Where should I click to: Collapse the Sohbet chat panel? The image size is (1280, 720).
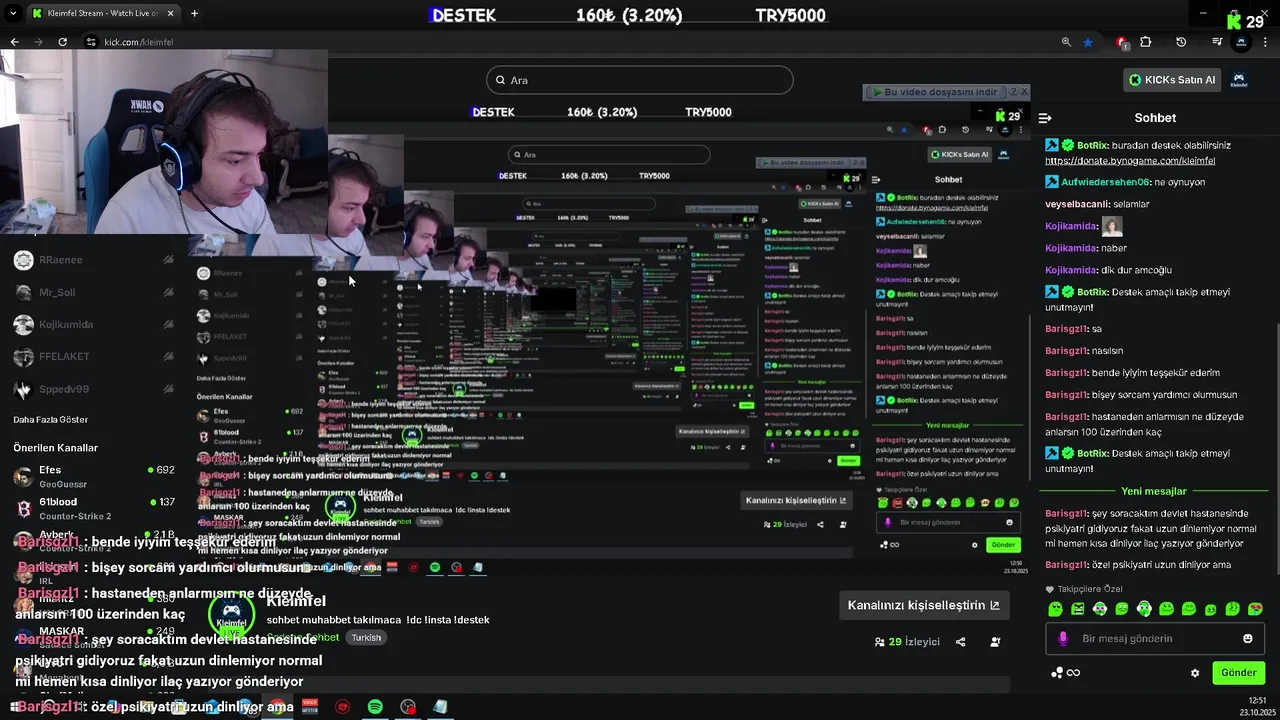point(1045,118)
